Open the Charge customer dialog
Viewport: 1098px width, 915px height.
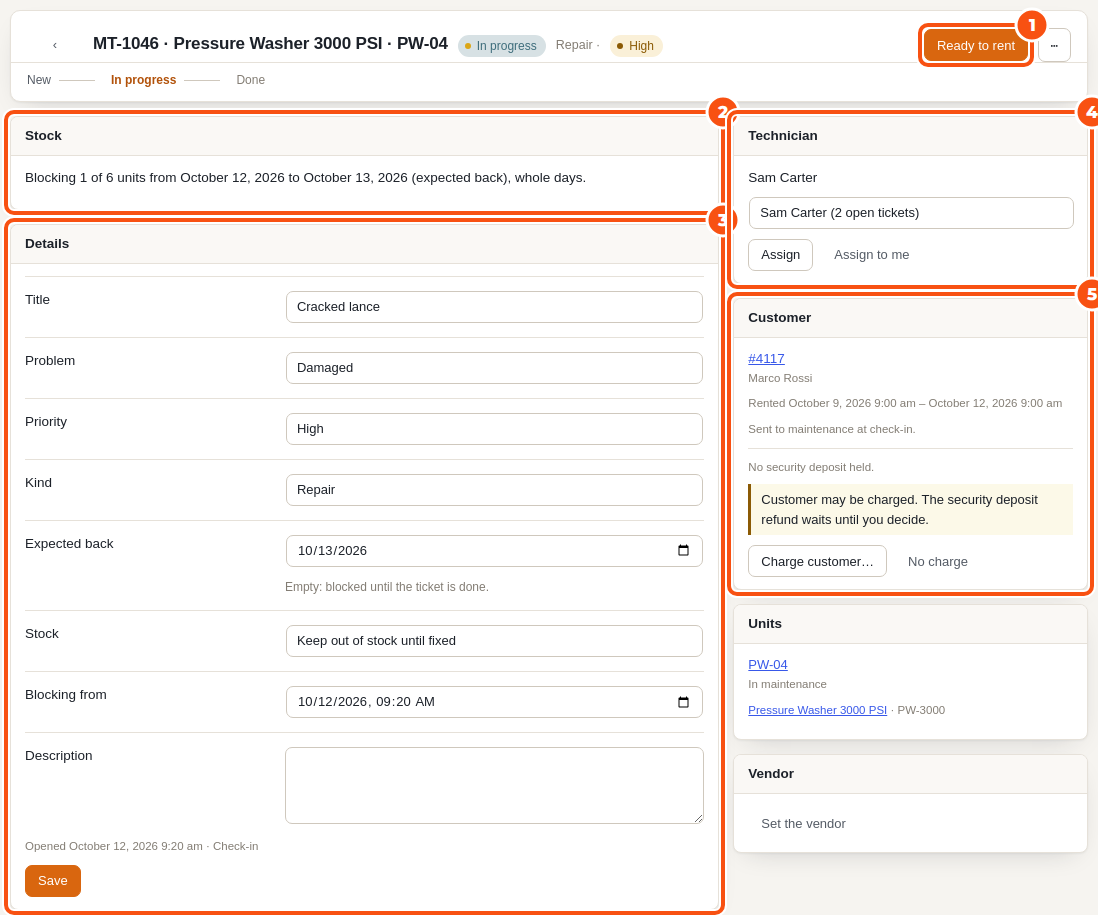point(817,561)
